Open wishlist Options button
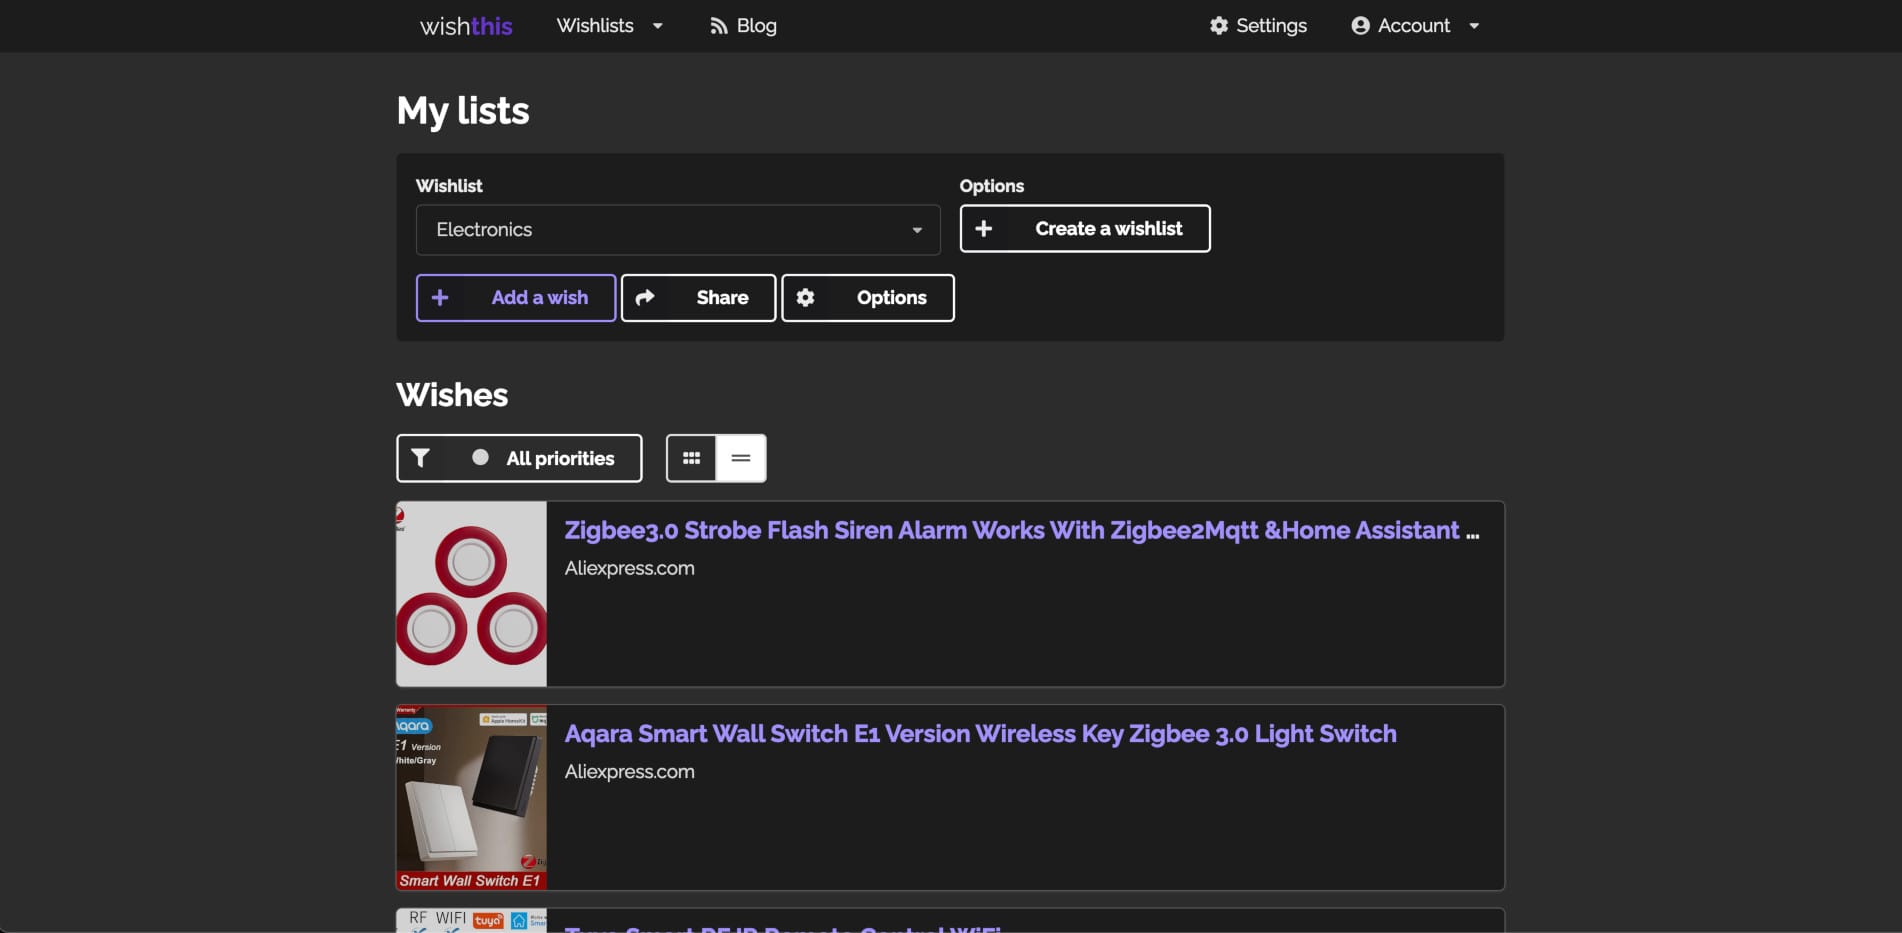This screenshot has width=1902, height=933. tap(868, 298)
